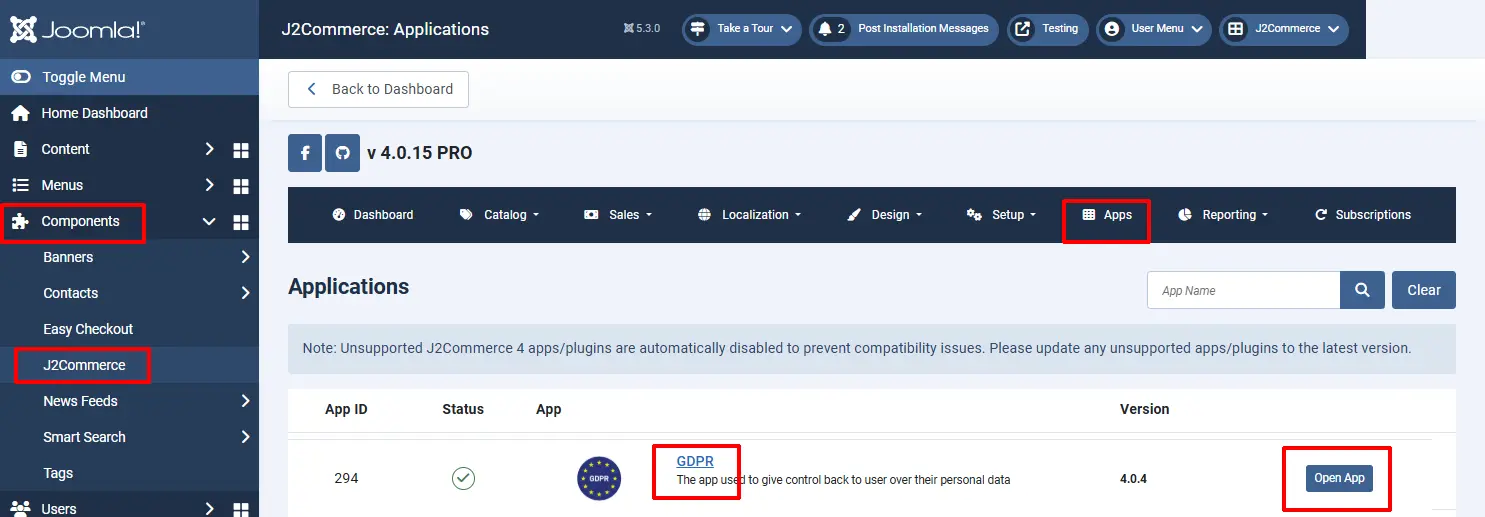Click the App Name search field

1243,290
